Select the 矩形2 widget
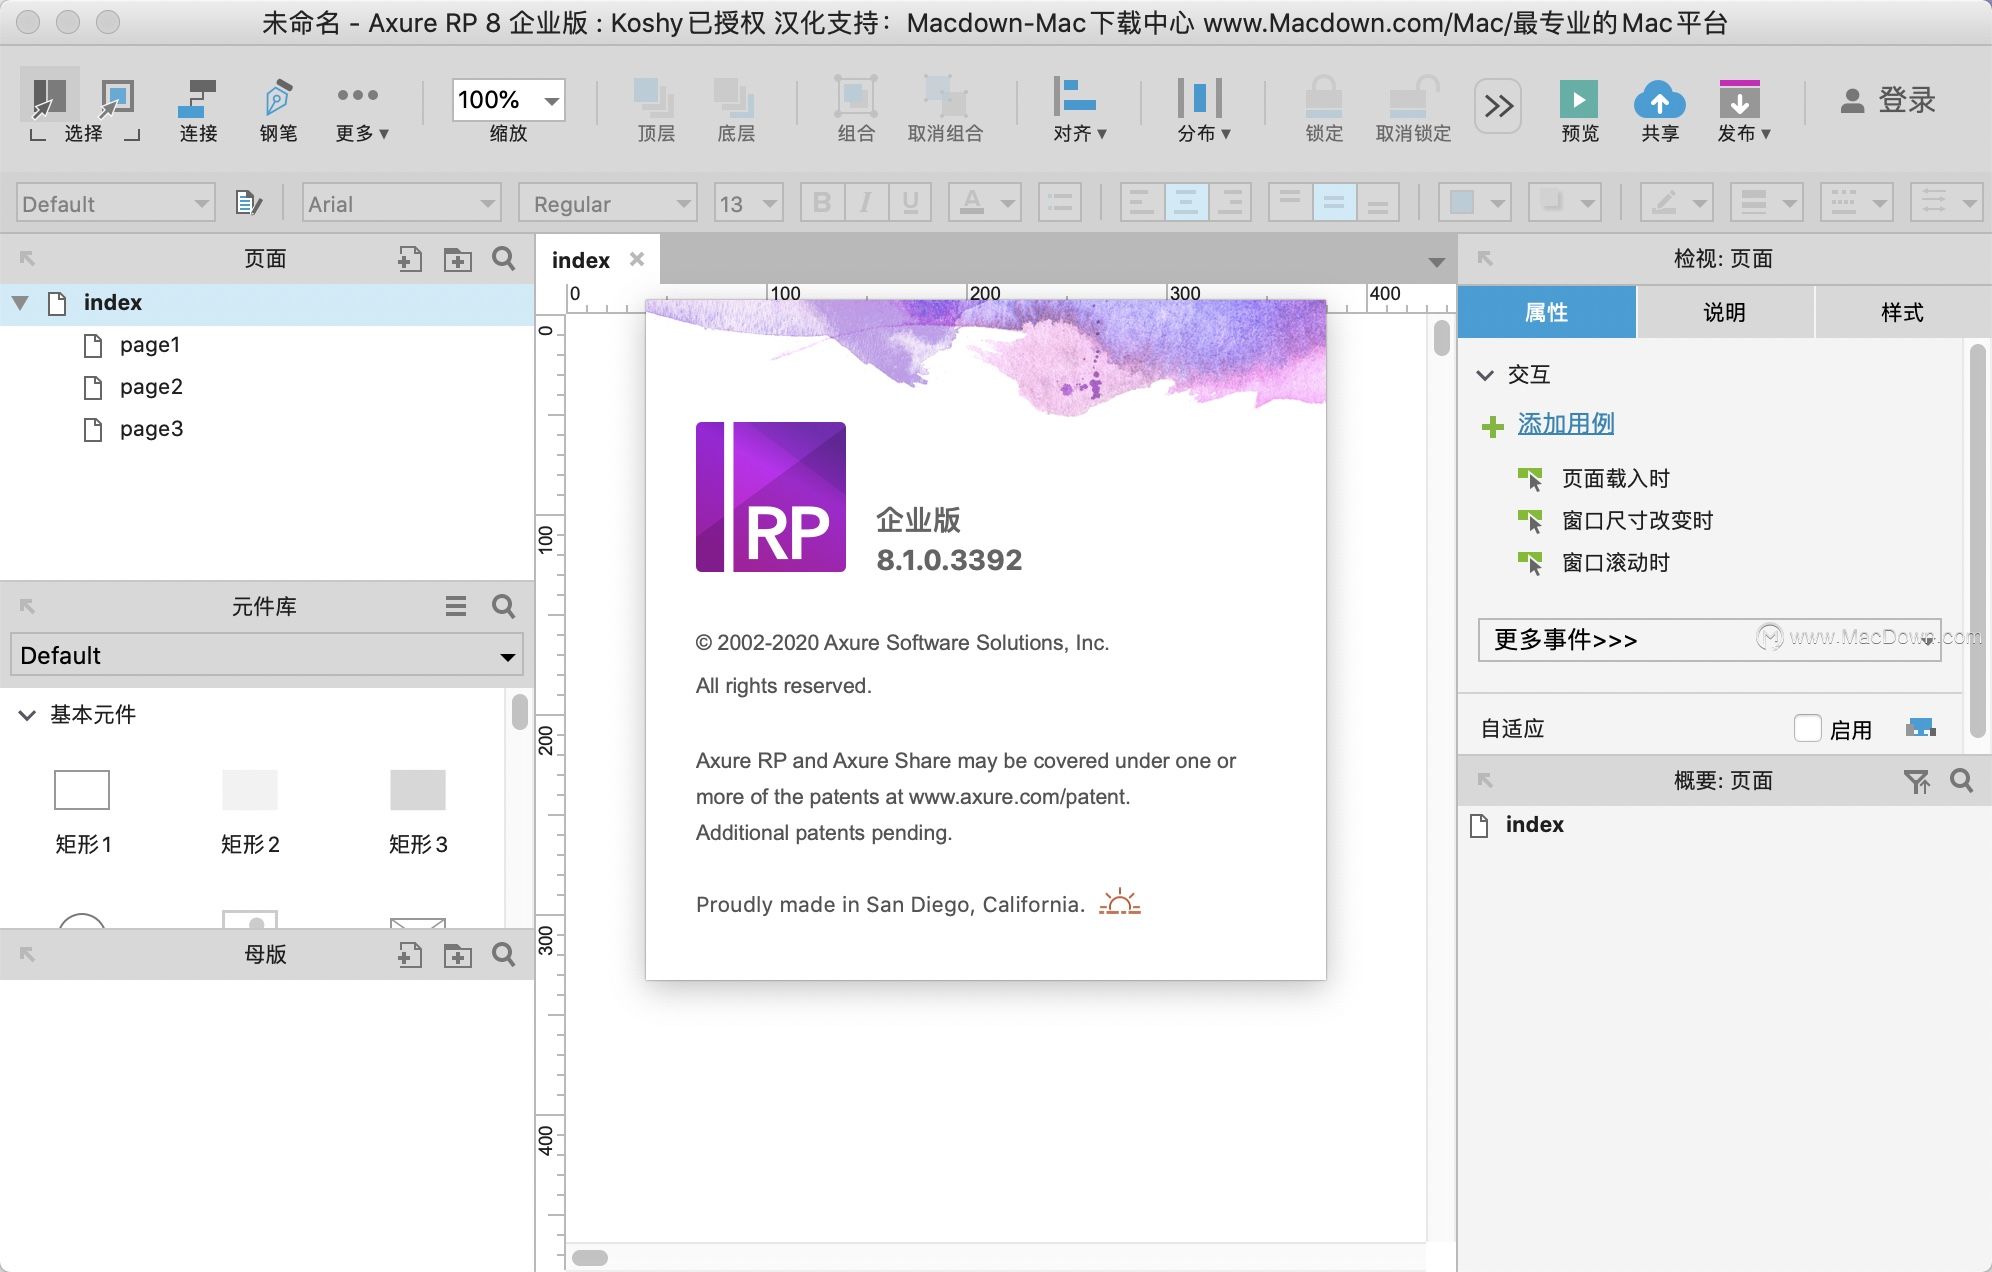 click(250, 812)
